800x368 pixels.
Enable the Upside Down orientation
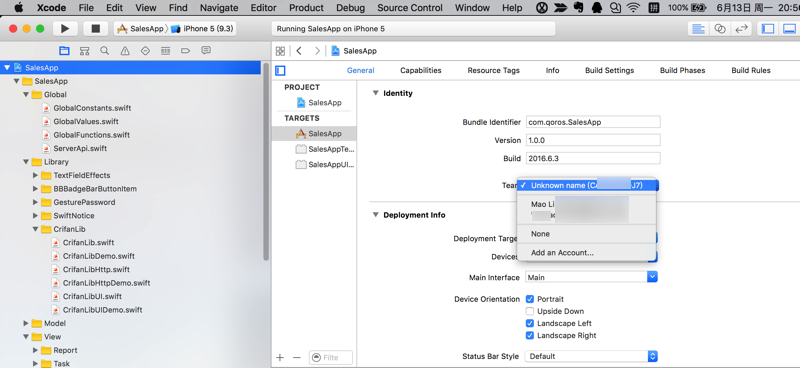tap(530, 311)
